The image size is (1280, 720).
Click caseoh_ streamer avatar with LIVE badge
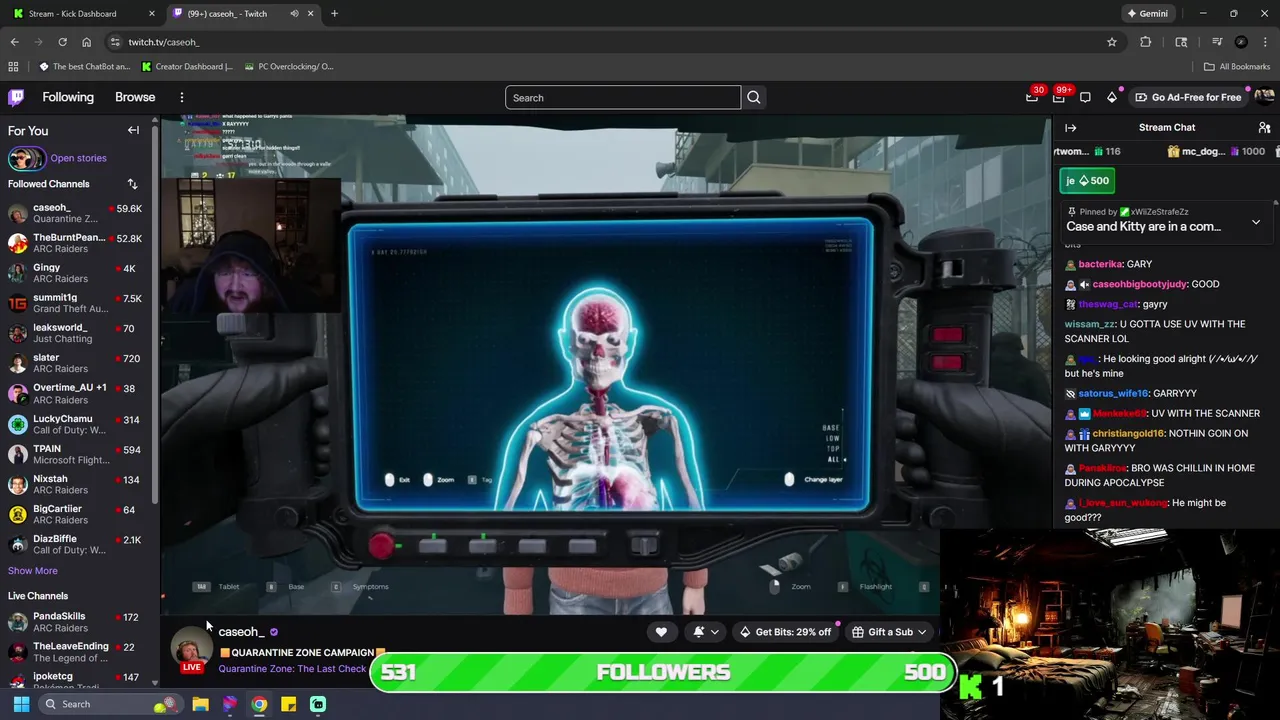tap(191, 650)
